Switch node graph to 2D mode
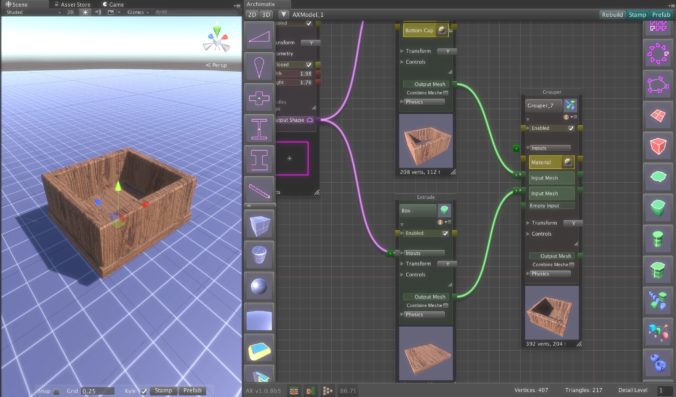 (252, 14)
